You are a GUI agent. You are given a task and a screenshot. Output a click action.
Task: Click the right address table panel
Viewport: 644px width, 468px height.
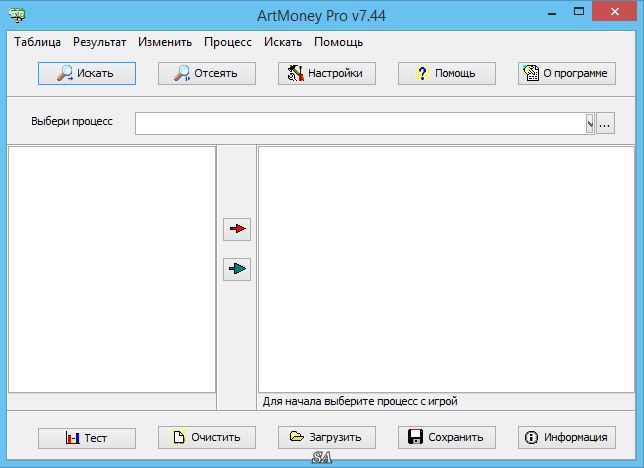(446, 269)
